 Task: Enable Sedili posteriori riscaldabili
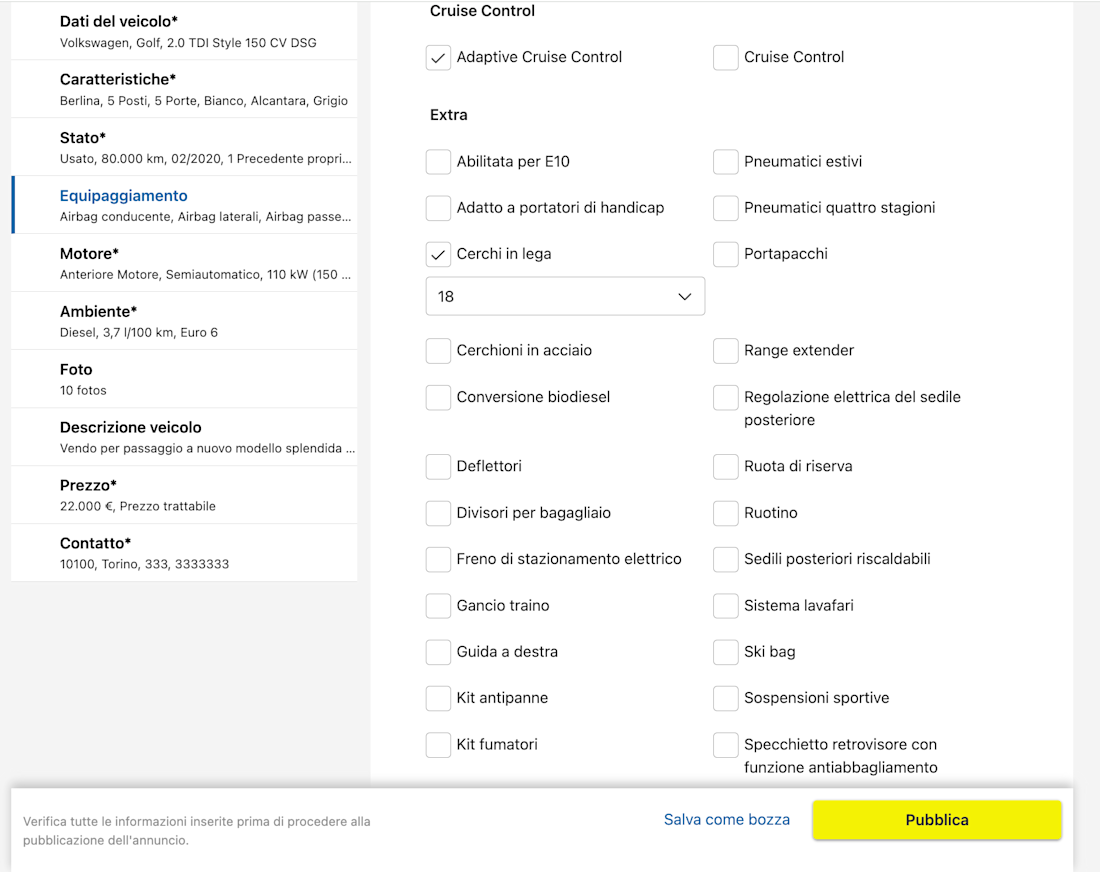click(x=726, y=560)
